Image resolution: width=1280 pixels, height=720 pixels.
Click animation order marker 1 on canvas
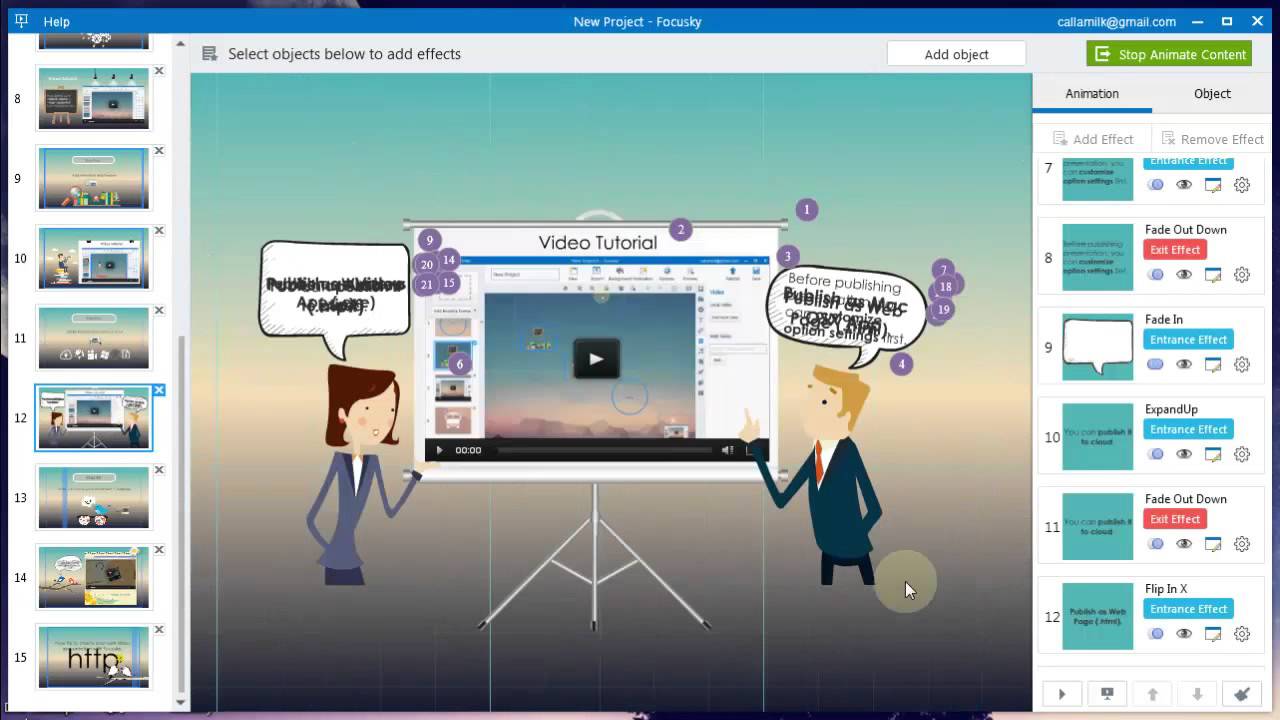pos(806,209)
